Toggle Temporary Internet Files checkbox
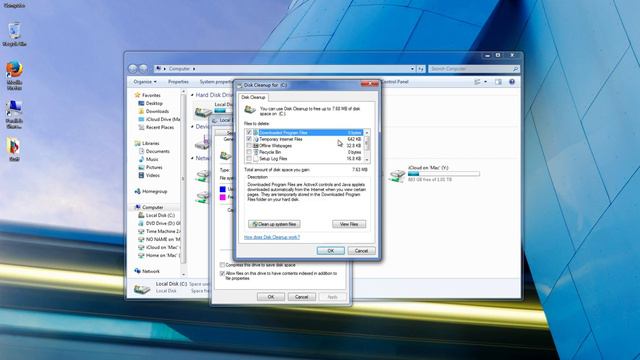The image size is (640, 360). (x=249, y=139)
